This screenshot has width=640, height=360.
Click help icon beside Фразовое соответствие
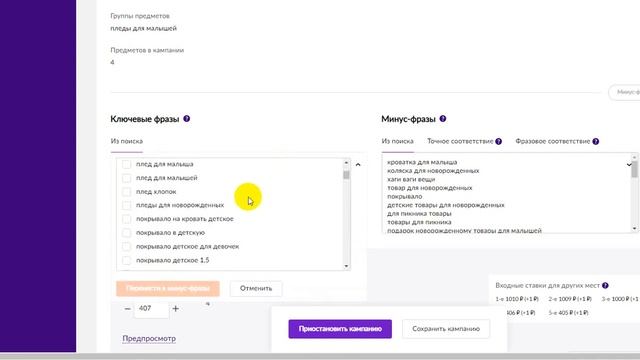point(596,142)
